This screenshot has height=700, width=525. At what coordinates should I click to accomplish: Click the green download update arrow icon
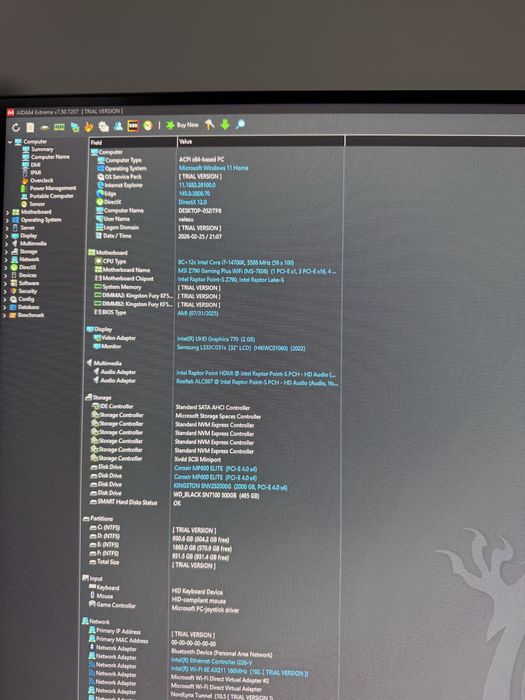(x=225, y=124)
